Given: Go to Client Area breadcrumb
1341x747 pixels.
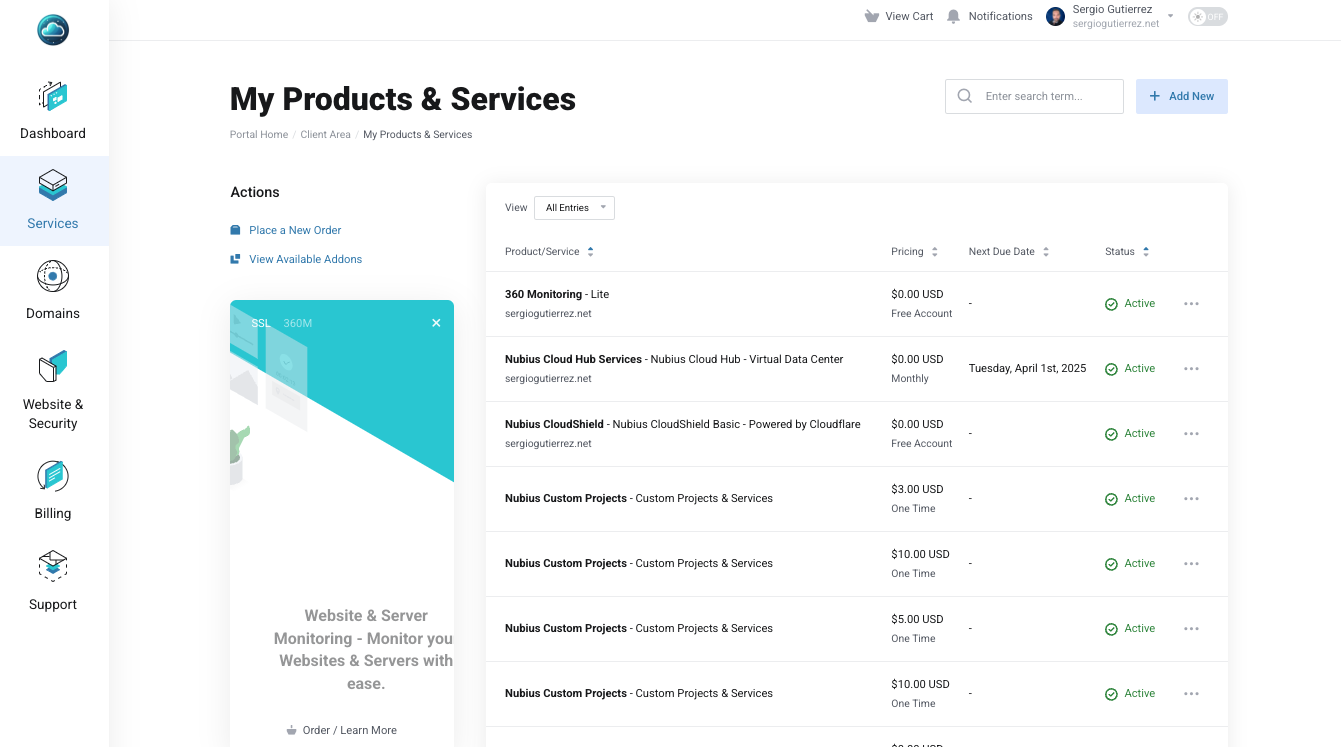Looking at the screenshot, I should [x=326, y=134].
